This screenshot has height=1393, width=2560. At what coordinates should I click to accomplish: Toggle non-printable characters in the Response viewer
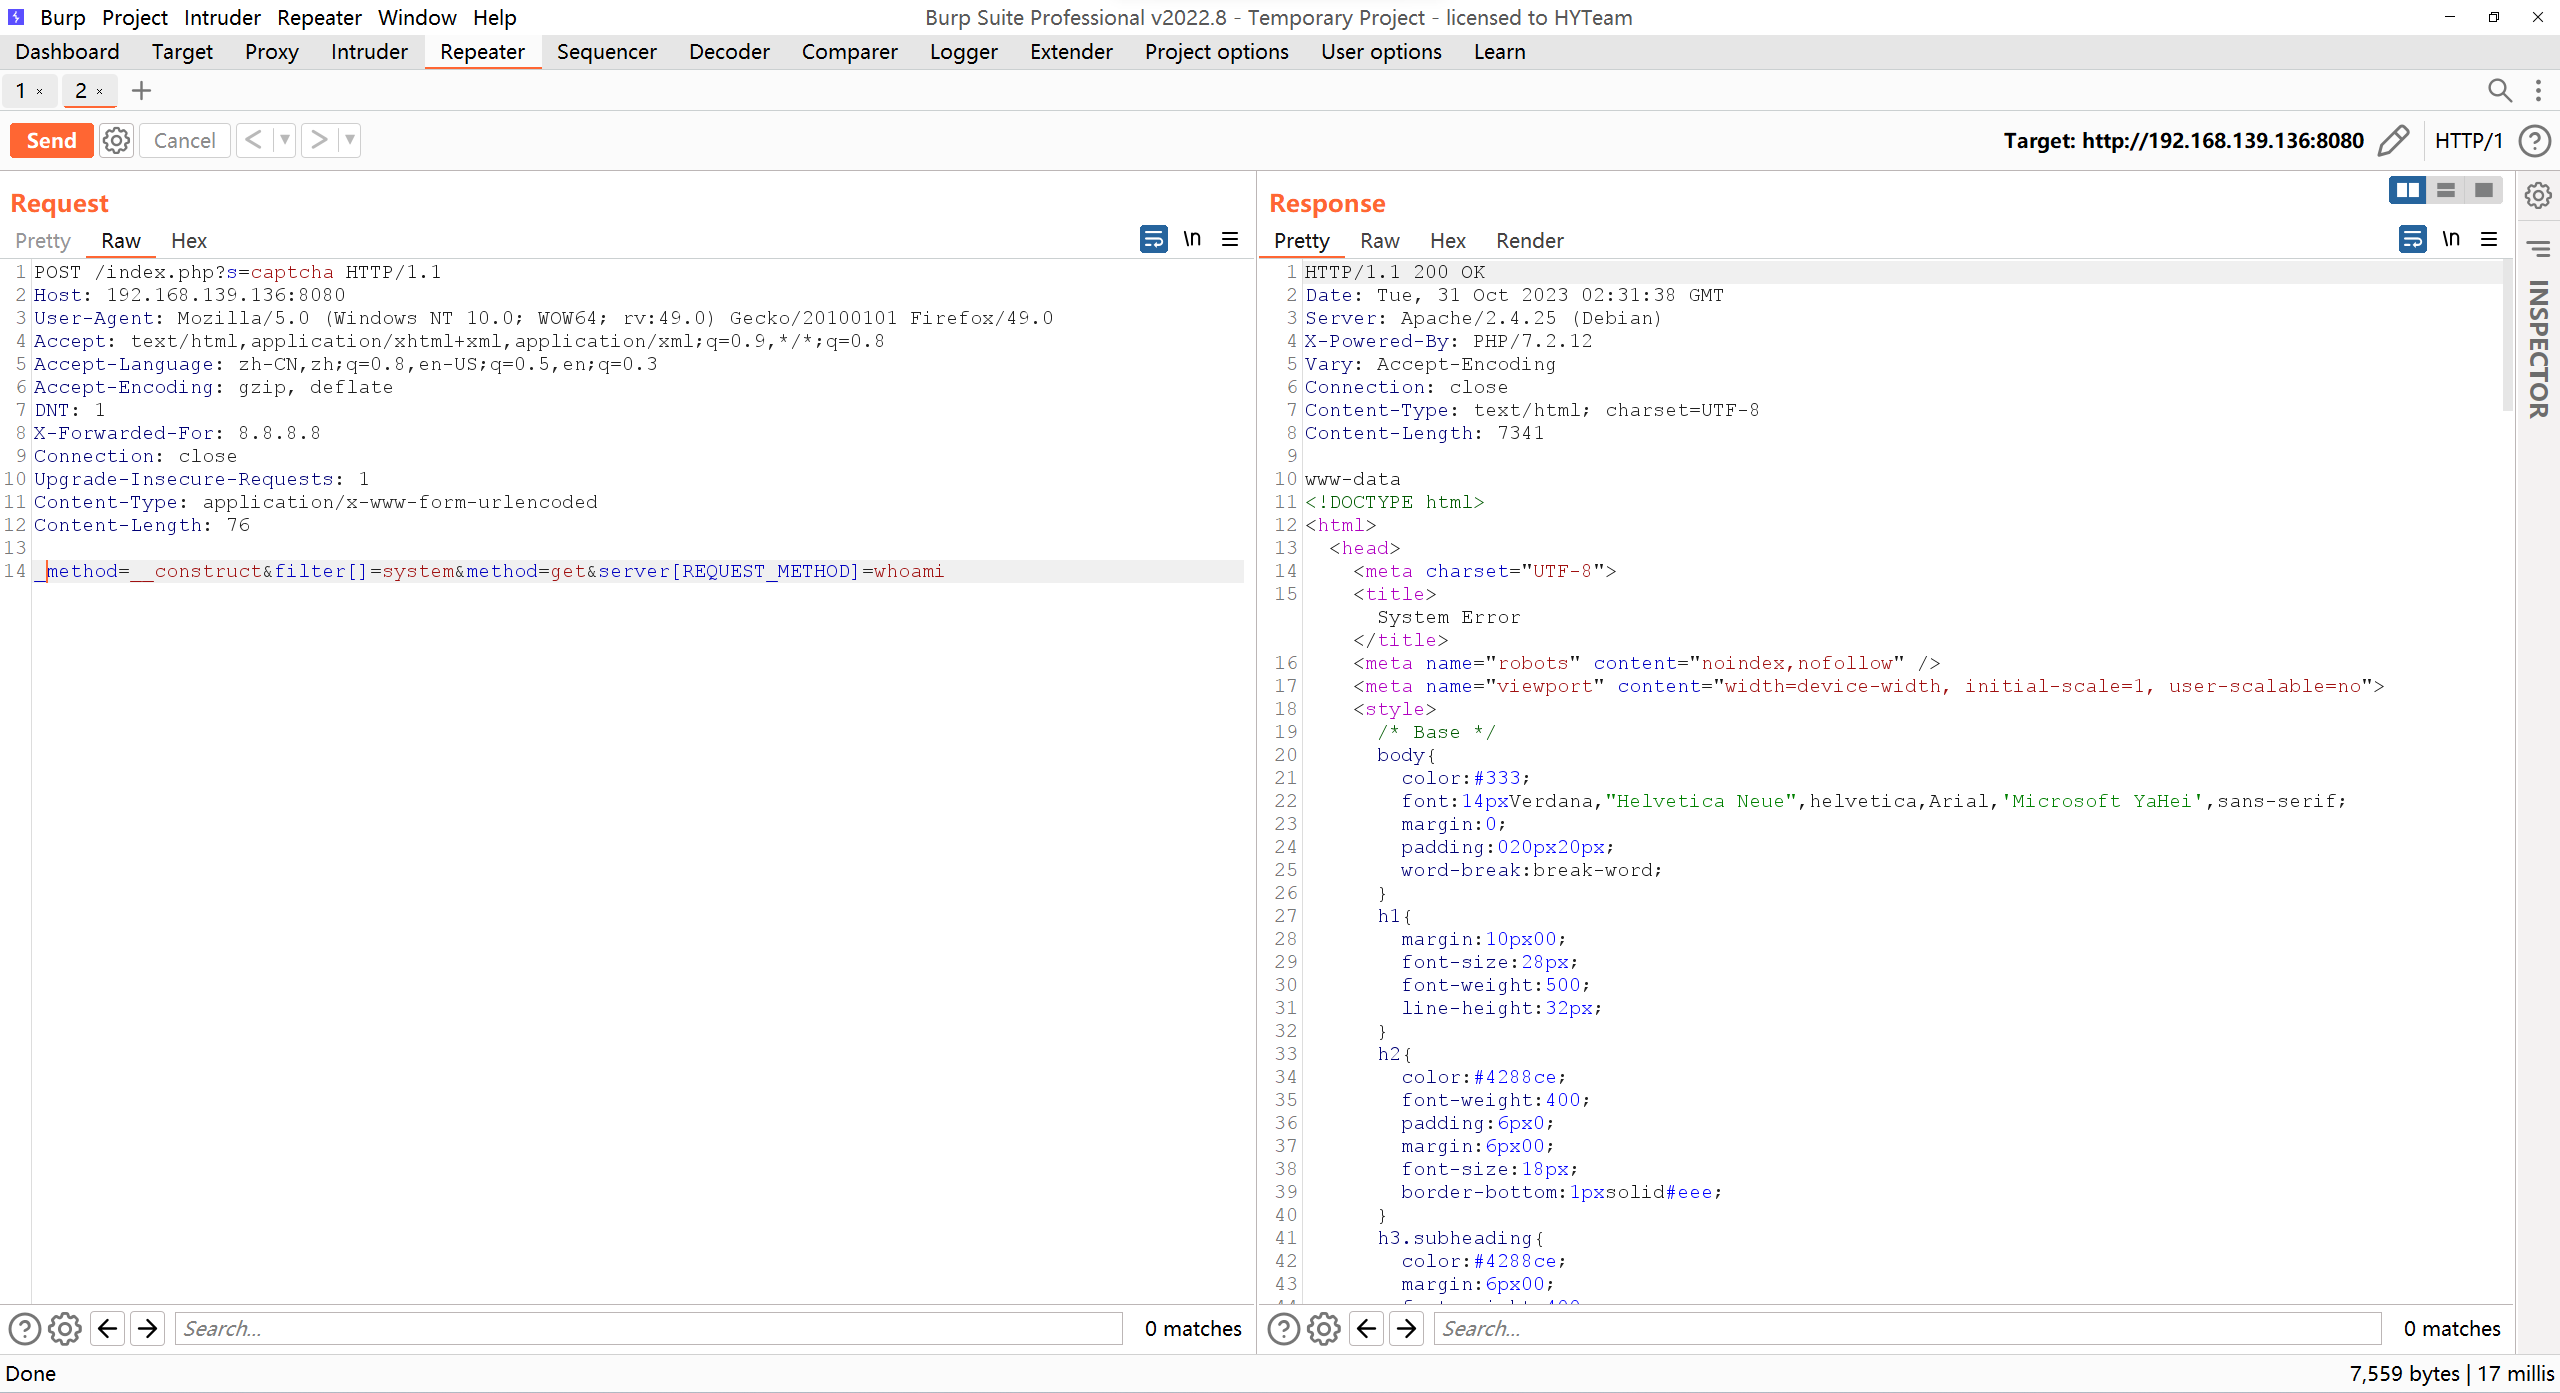[2451, 239]
